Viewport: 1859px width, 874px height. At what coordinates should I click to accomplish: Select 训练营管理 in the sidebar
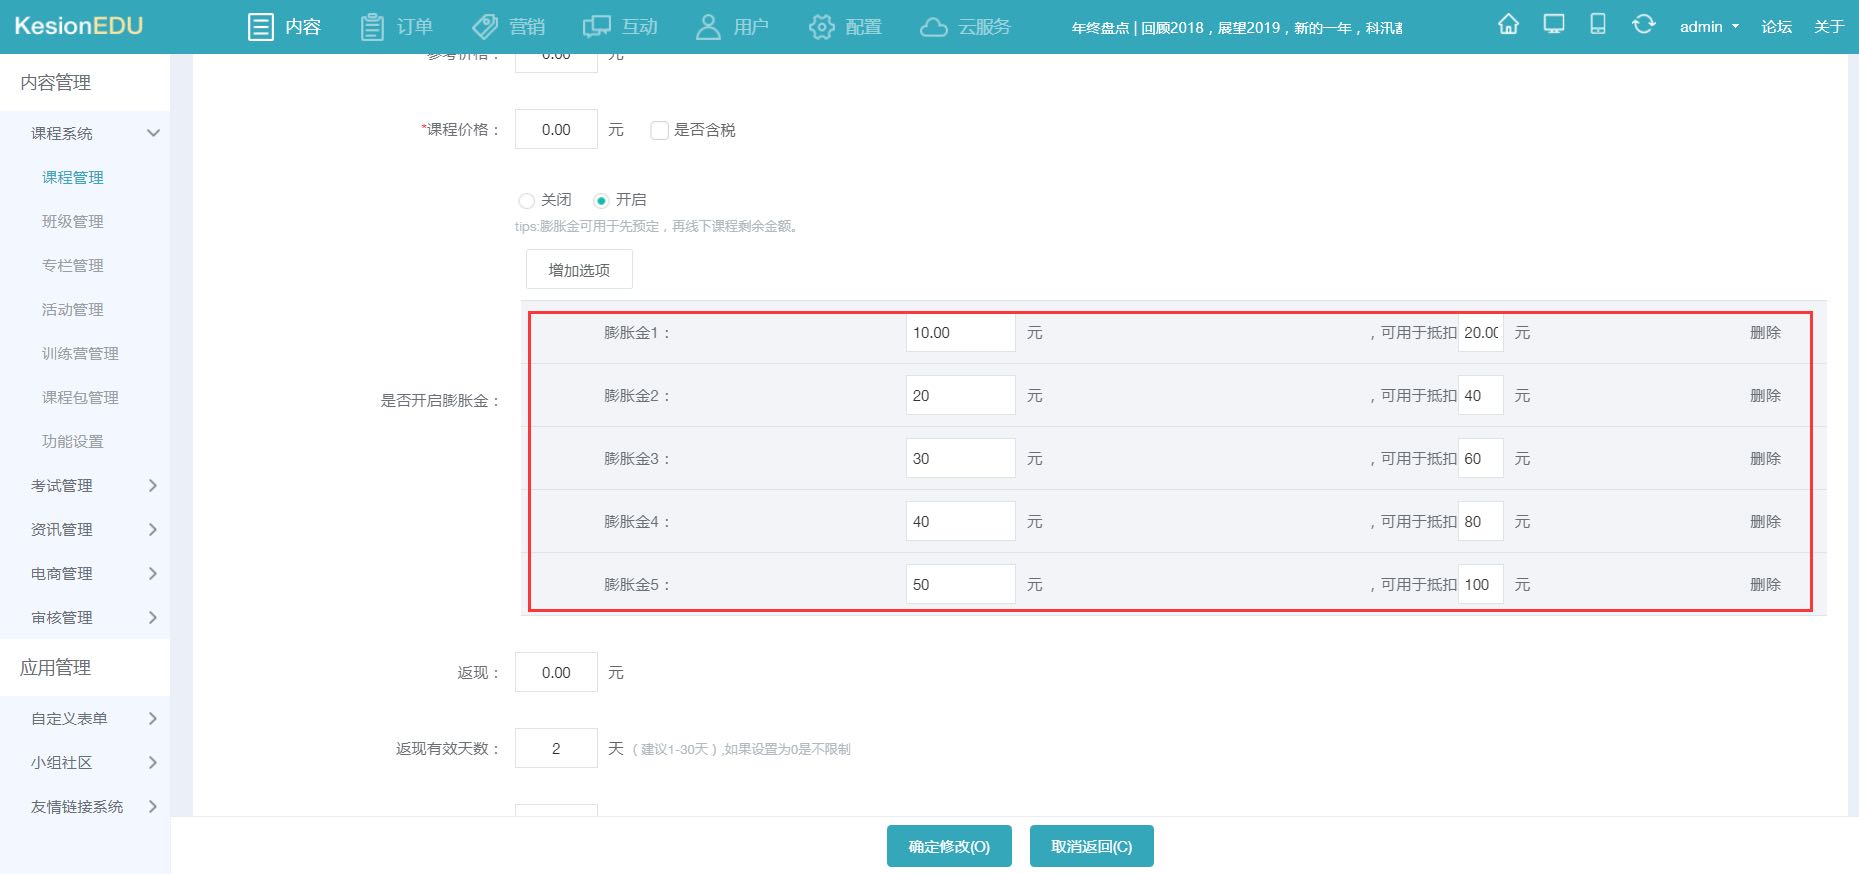coord(80,353)
